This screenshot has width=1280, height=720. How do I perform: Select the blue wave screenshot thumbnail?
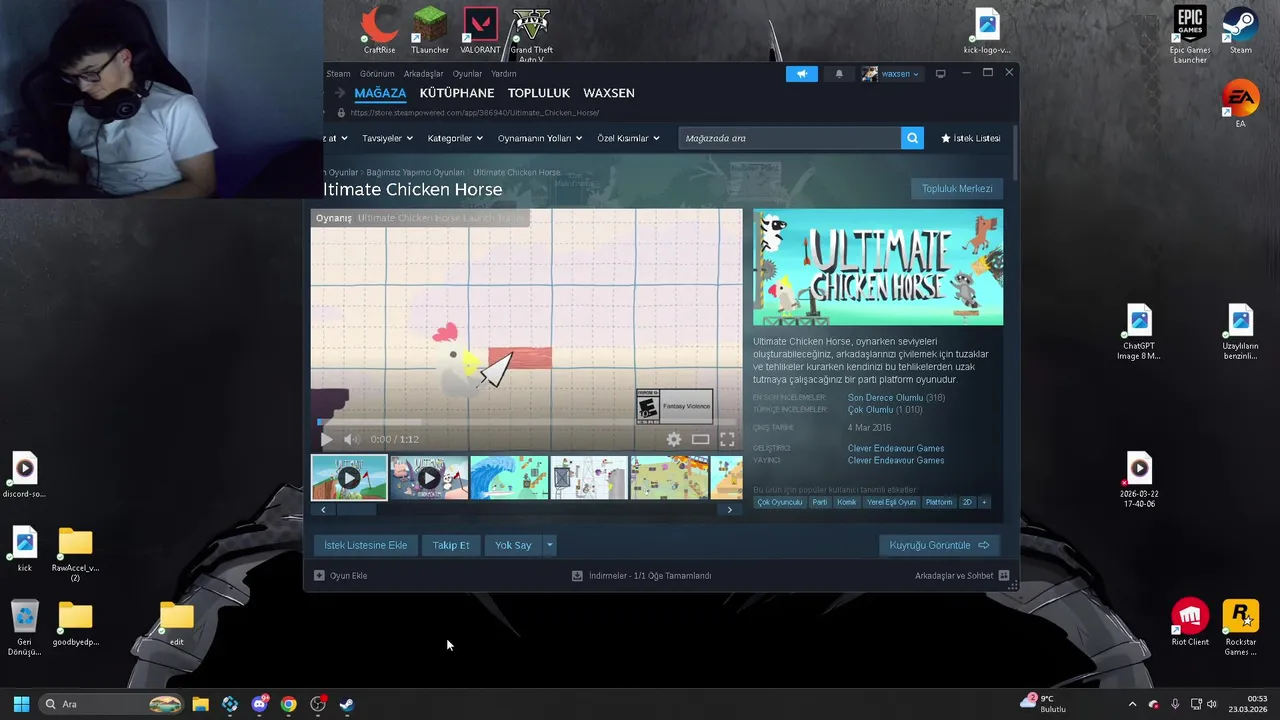tap(509, 478)
